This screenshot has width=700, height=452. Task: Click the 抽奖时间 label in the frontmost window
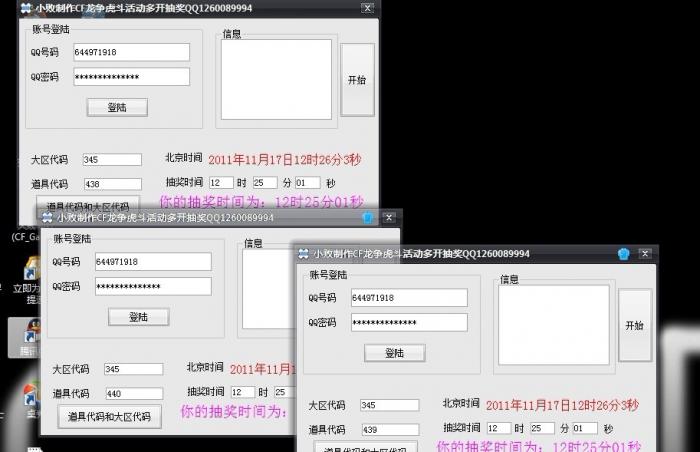tap(462, 427)
